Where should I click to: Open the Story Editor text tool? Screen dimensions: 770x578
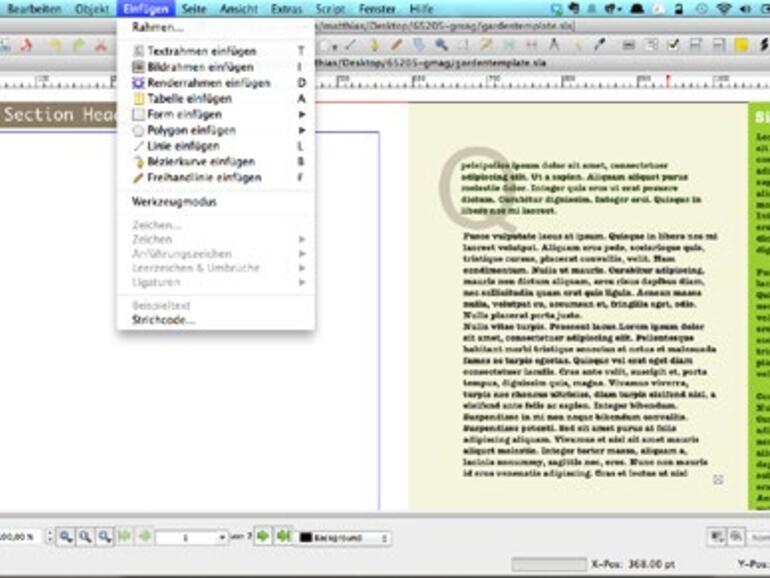[486, 45]
